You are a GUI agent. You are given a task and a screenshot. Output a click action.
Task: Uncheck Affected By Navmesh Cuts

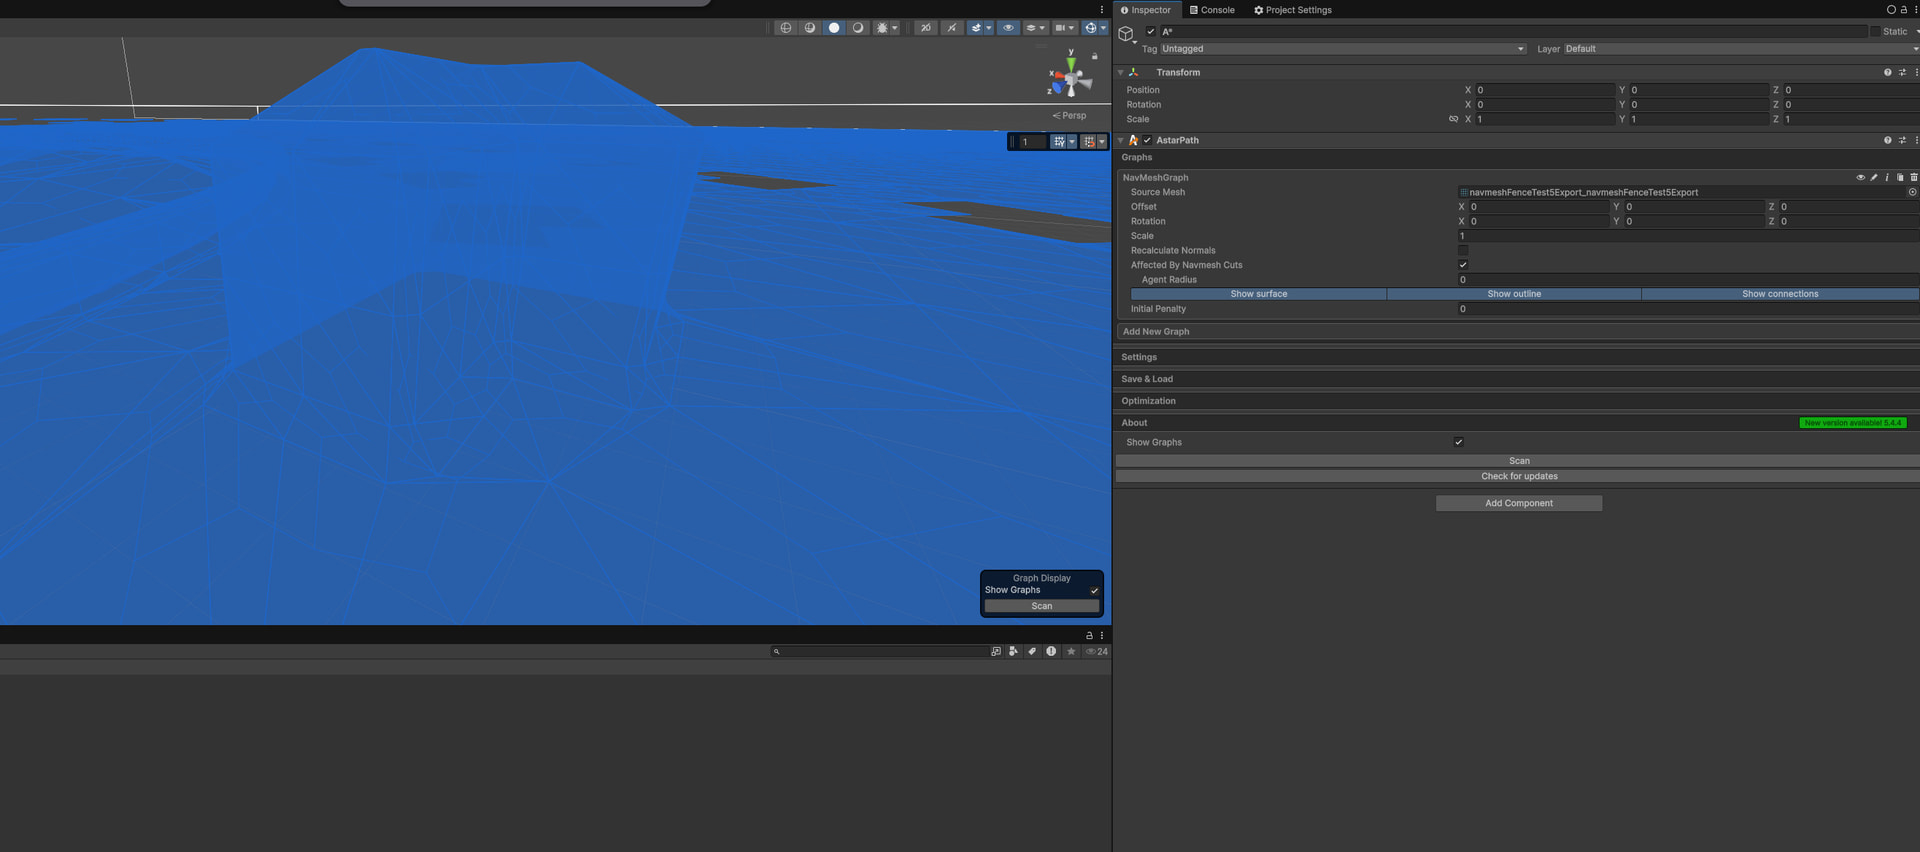pyautogui.click(x=1463, y=265)
